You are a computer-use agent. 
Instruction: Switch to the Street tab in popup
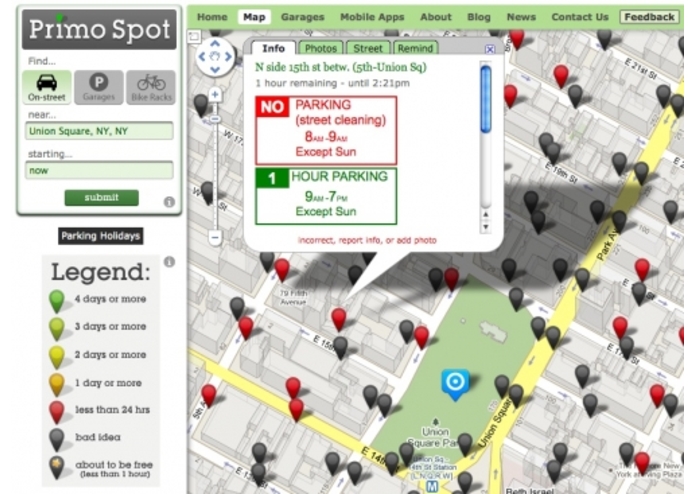point(368,48)
